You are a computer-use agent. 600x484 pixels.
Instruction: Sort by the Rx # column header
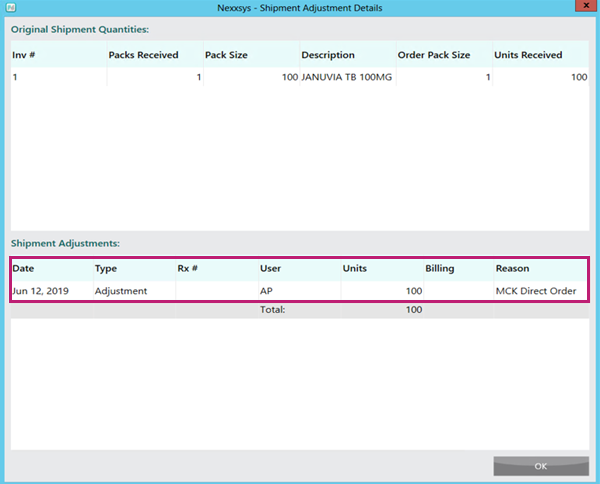(188, 269)
